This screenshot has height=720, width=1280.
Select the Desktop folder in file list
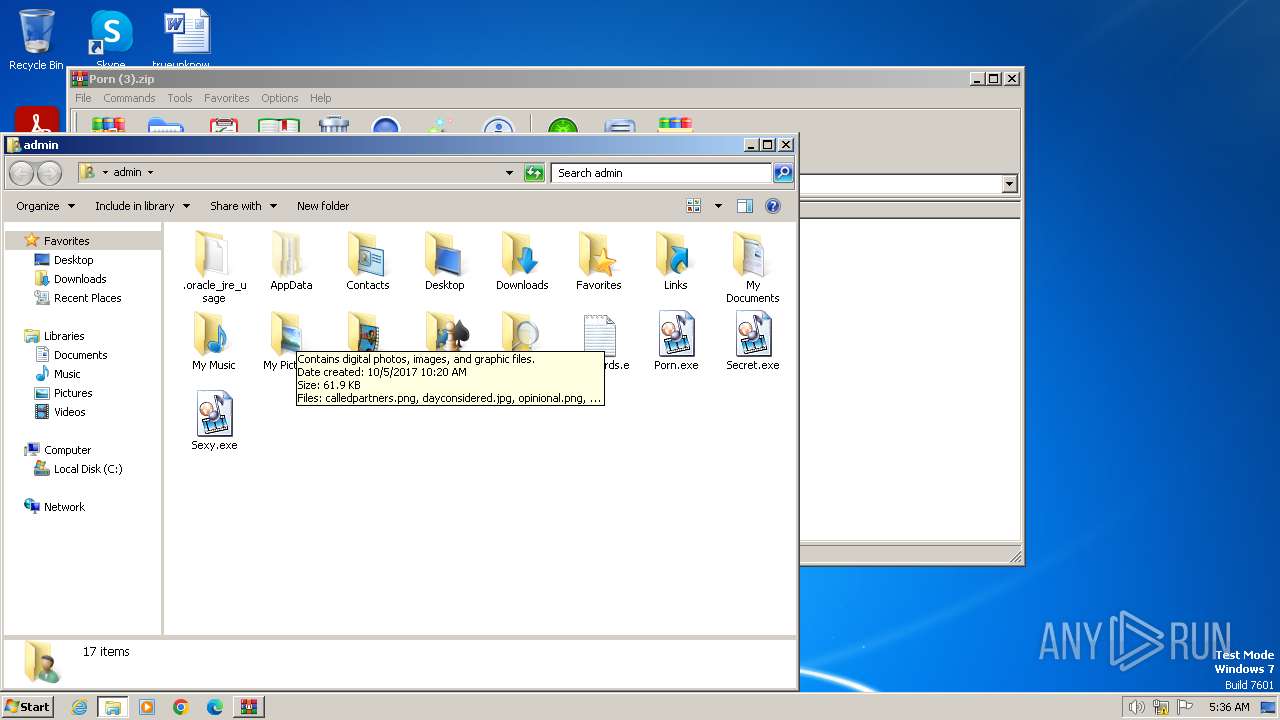coord(444,260)
